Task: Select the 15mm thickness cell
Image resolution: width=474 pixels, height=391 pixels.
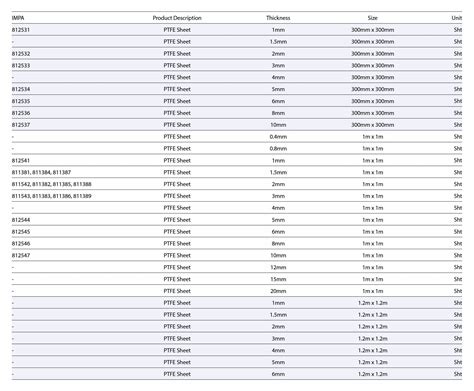Action: click(x=278, y=279)
